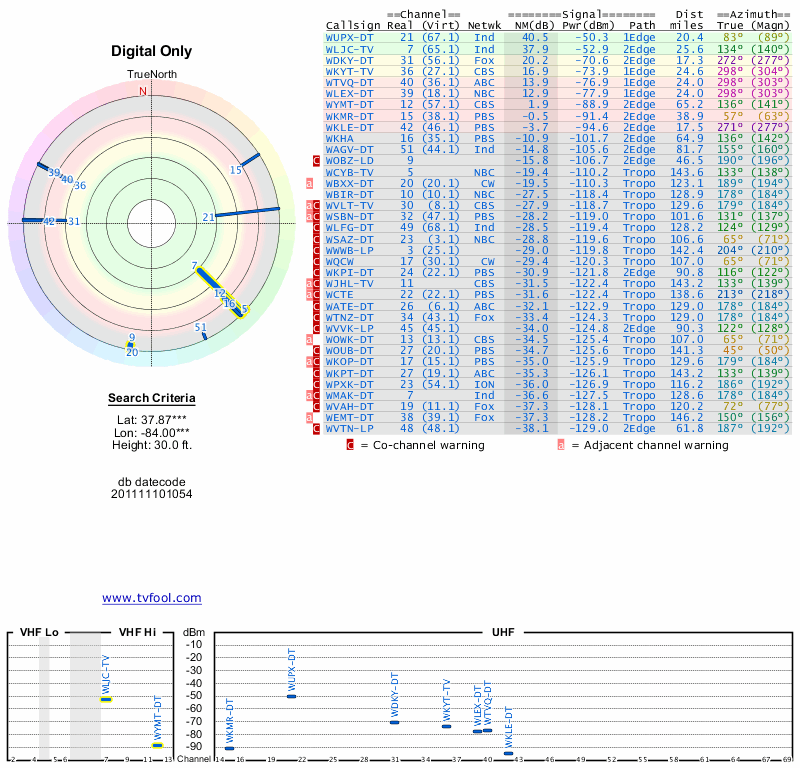The image size is (800, 768).
Task: Click channel 21 label on the radar plot
Action: tap(208, 217)
